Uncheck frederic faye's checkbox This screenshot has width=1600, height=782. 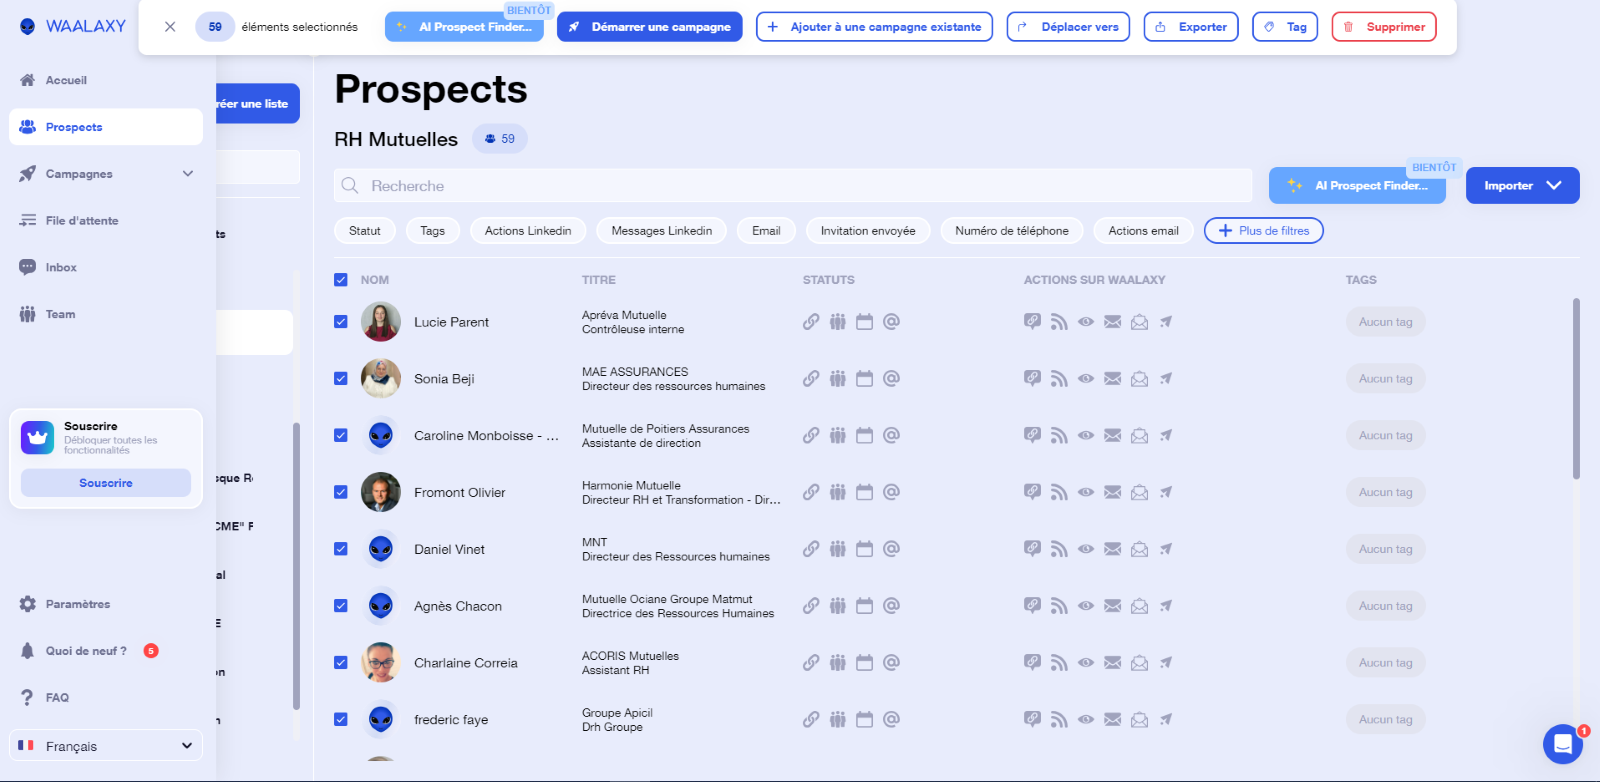tap(341, 720)
